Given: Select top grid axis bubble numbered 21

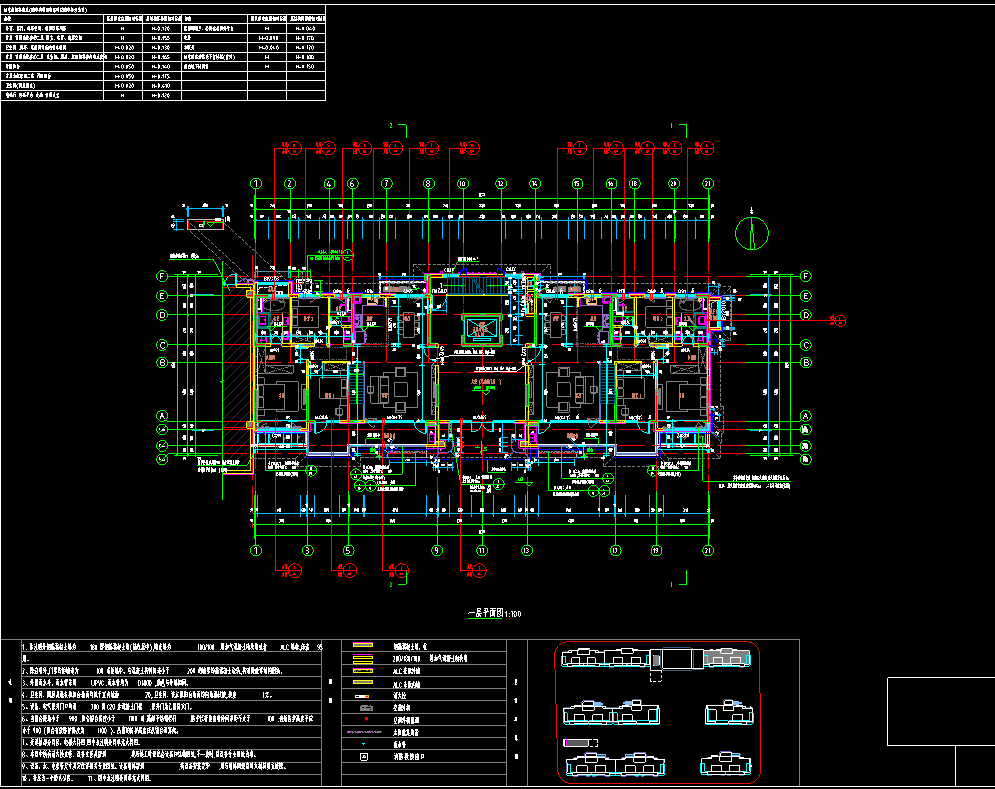Looking at the screenshot, I should pyautogui.click(x=708, y=184).
